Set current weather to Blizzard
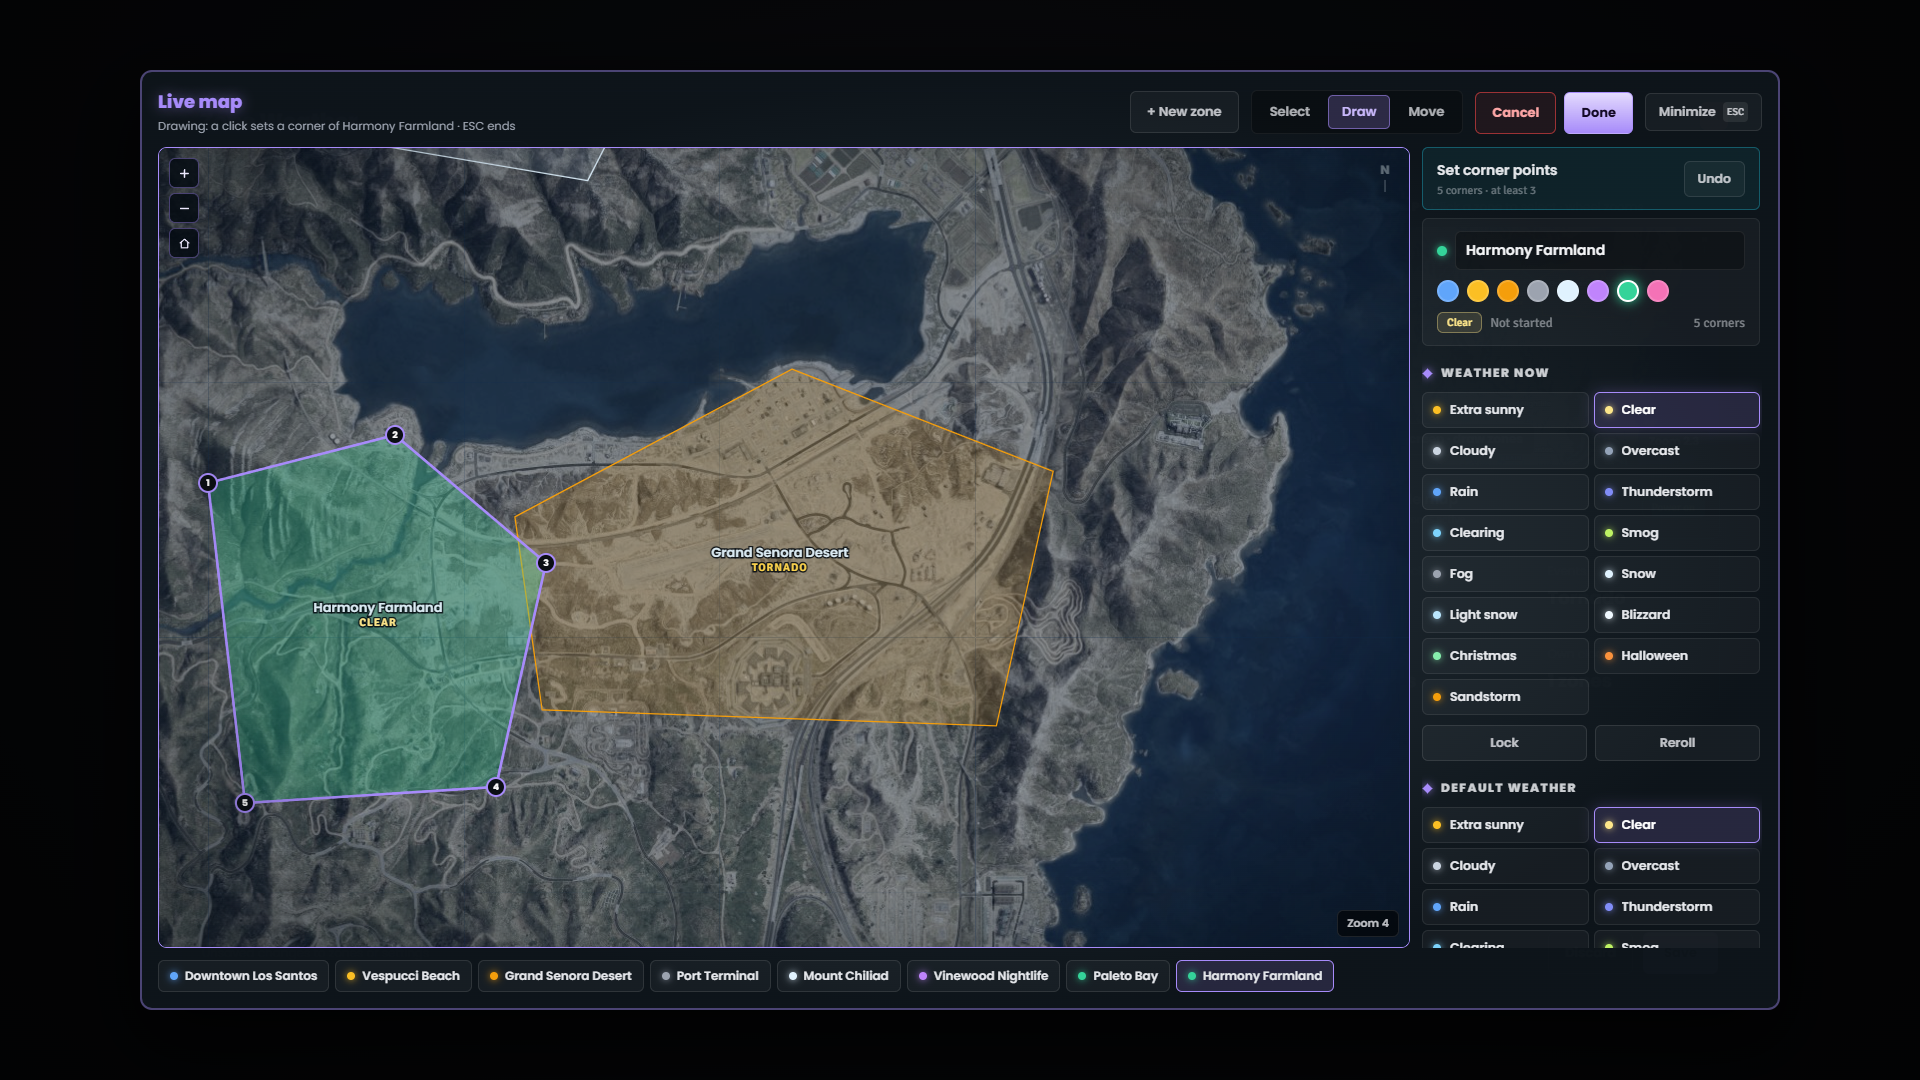Screen dimensions: 1920x1080 point(1677,615)
